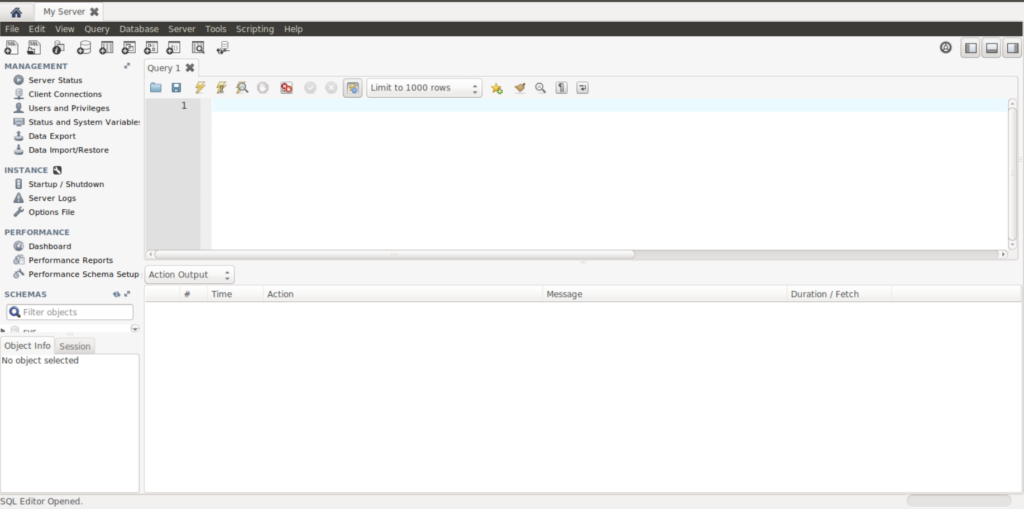Click the Home tab house icon
This screenshot has width=1024, height=509.
click(x=15, y=12)
